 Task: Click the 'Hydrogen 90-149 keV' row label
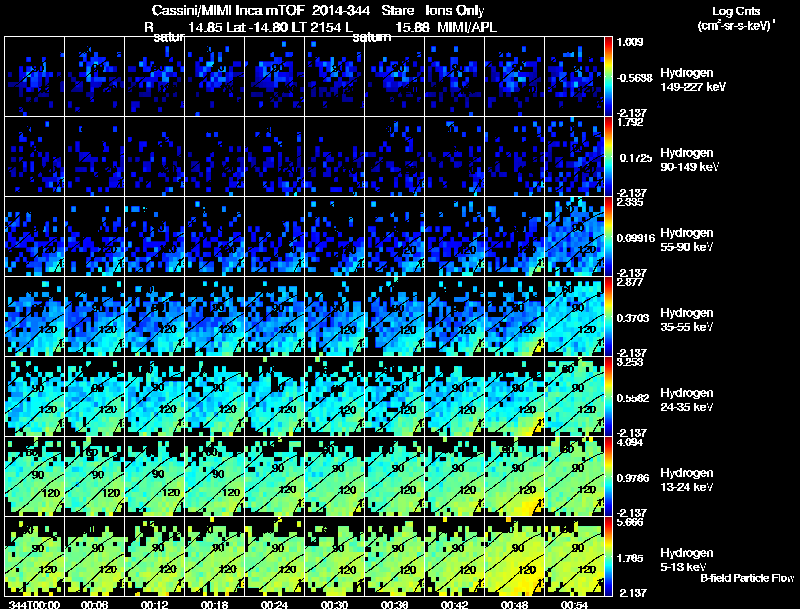click(x=689, y=160)
